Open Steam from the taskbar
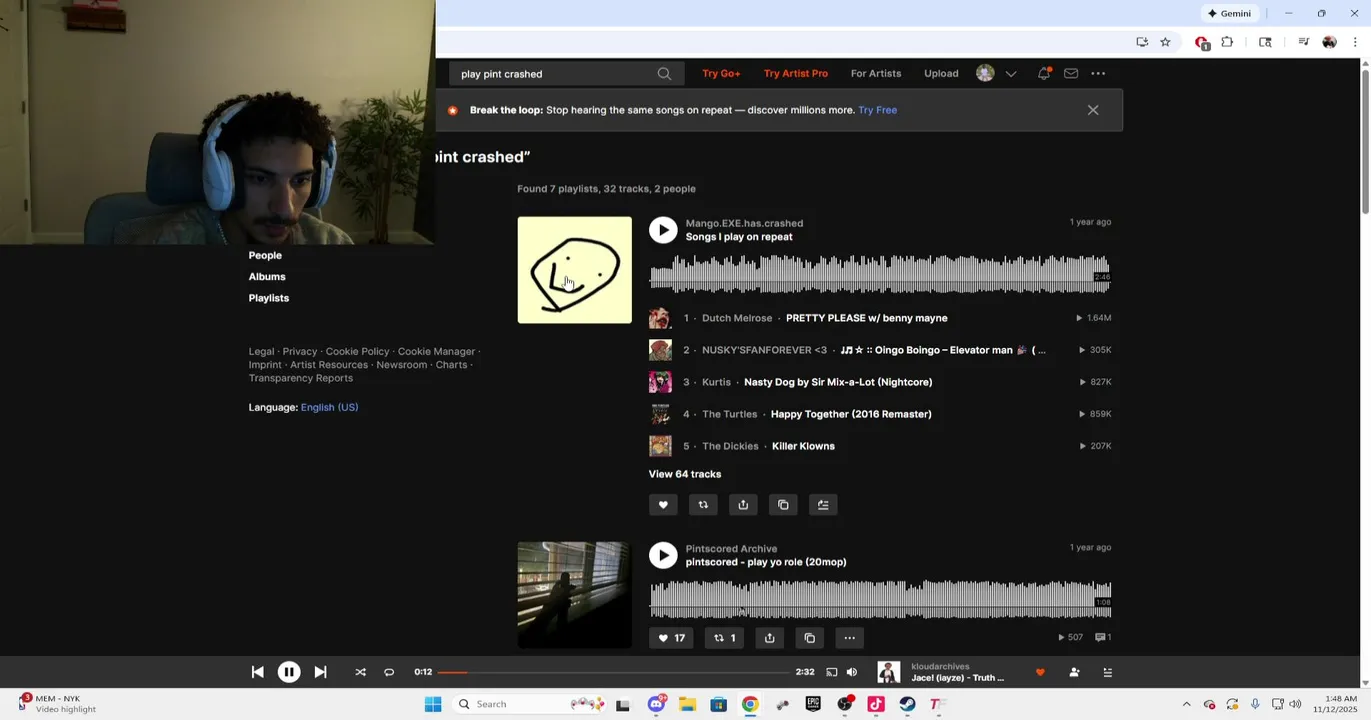This screenshot has width=1371, height=720. (907, 704)
